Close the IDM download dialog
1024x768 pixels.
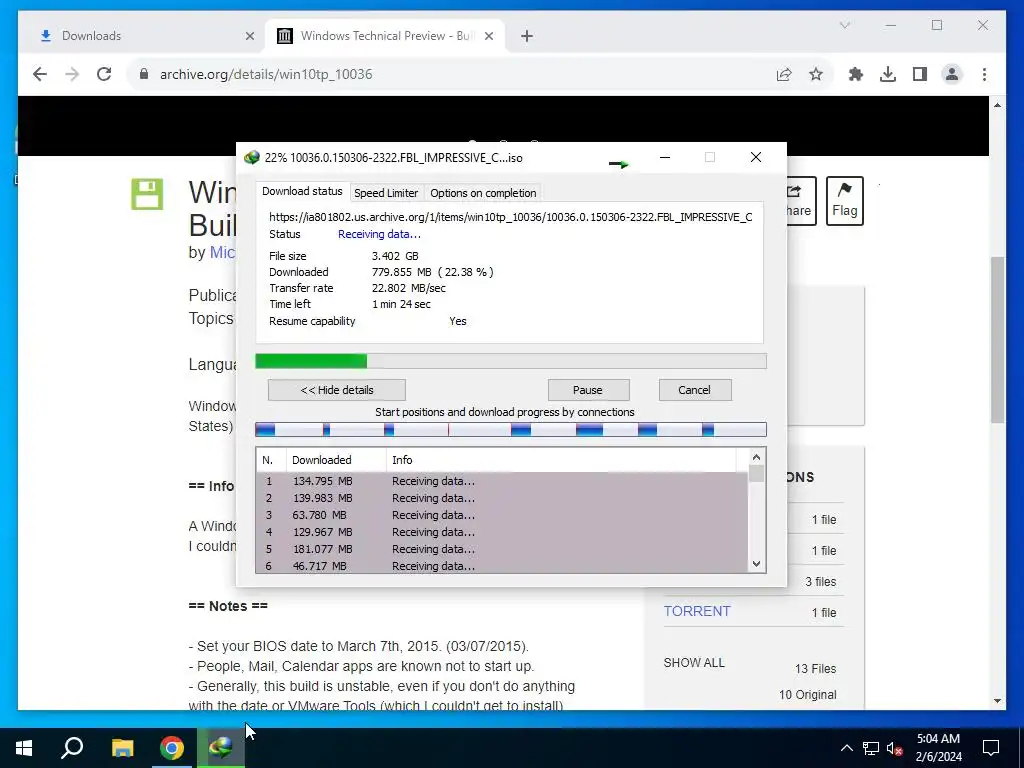pyautogui.click(x=756, y=157)
